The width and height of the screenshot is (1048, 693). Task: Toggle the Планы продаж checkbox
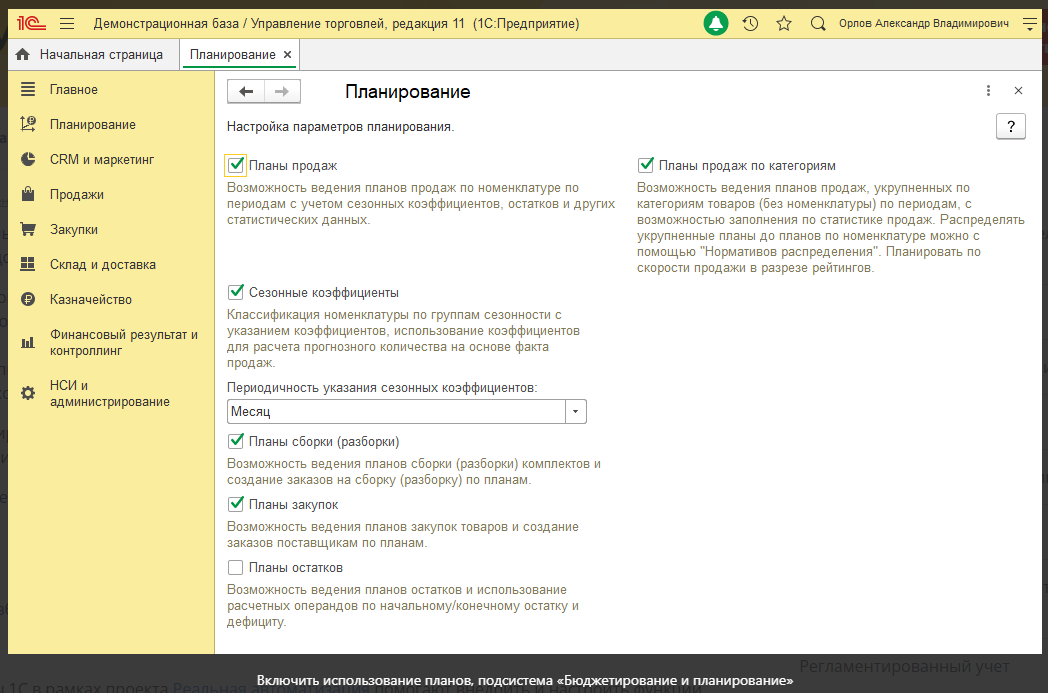click(x=235, y=165)
